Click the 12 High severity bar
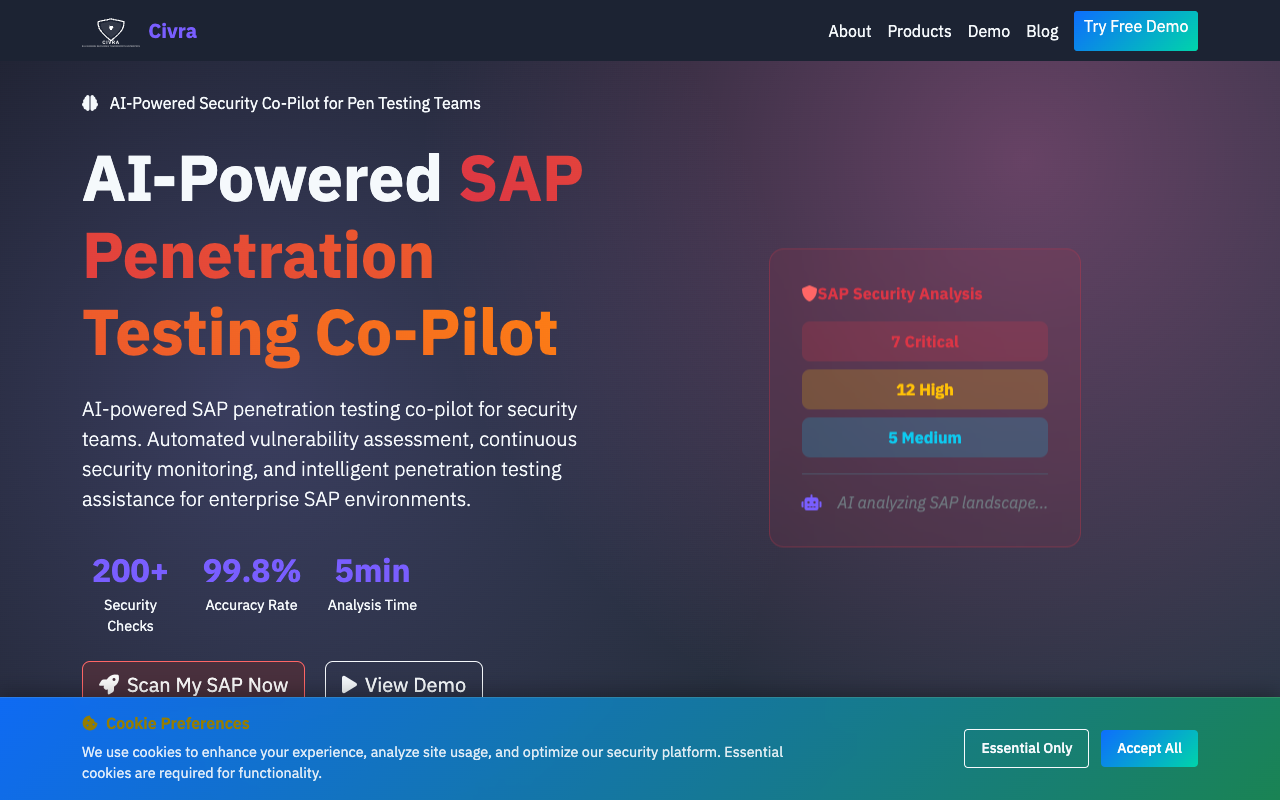1280x800 pixels. [x=924, y=389]
